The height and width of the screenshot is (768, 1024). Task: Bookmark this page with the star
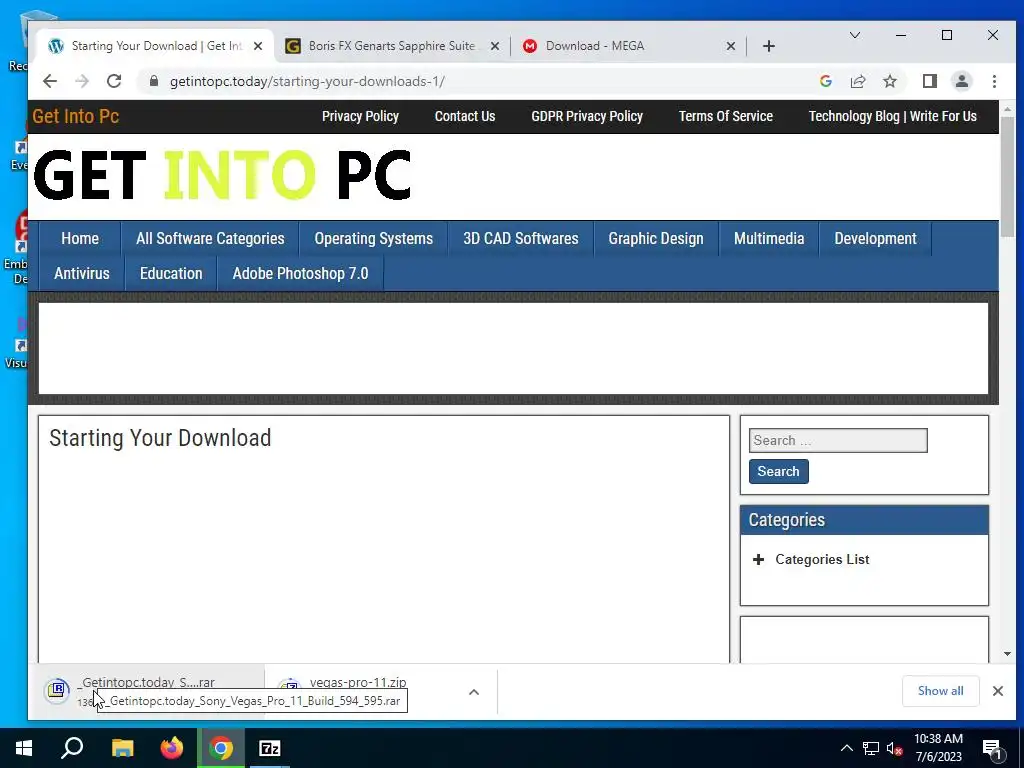[x=889, y=81]
